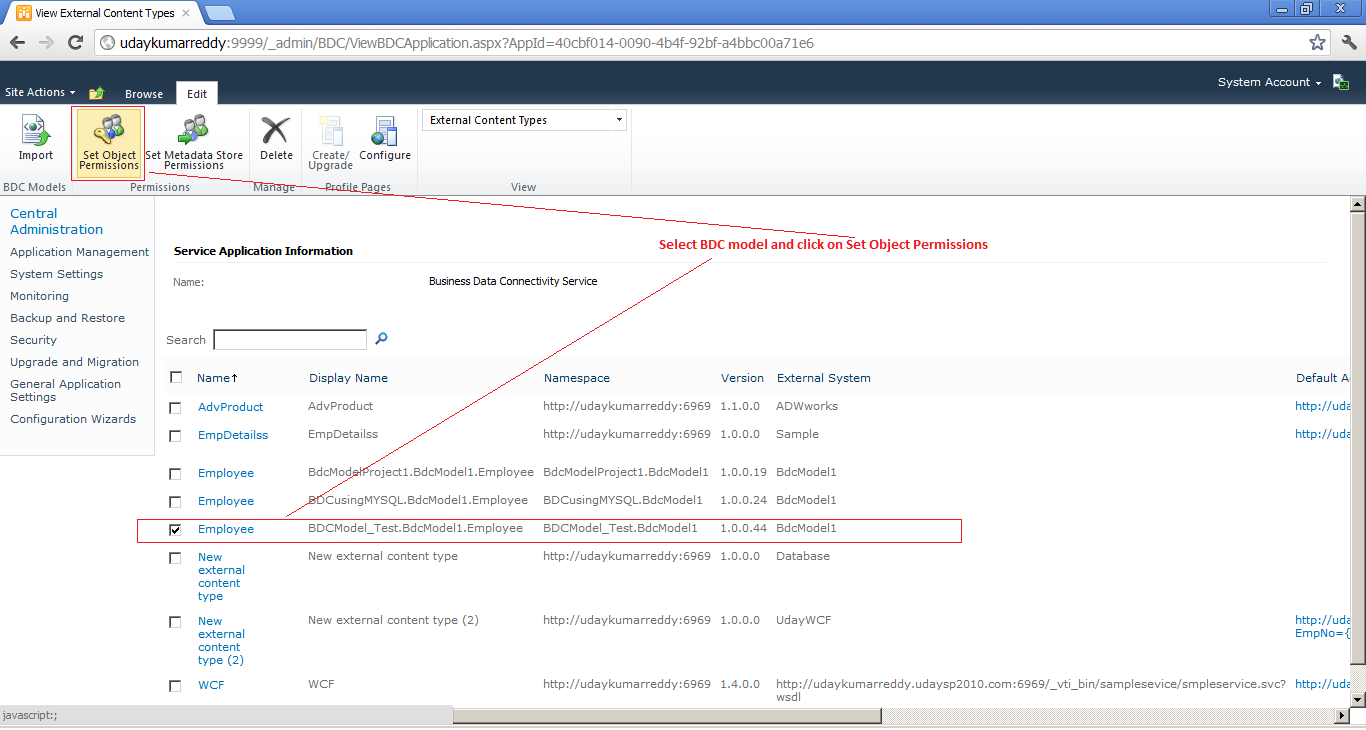Click the Create/Upgrade profile pages icon
1366x730 pixels.
click(x=330, y=140)
